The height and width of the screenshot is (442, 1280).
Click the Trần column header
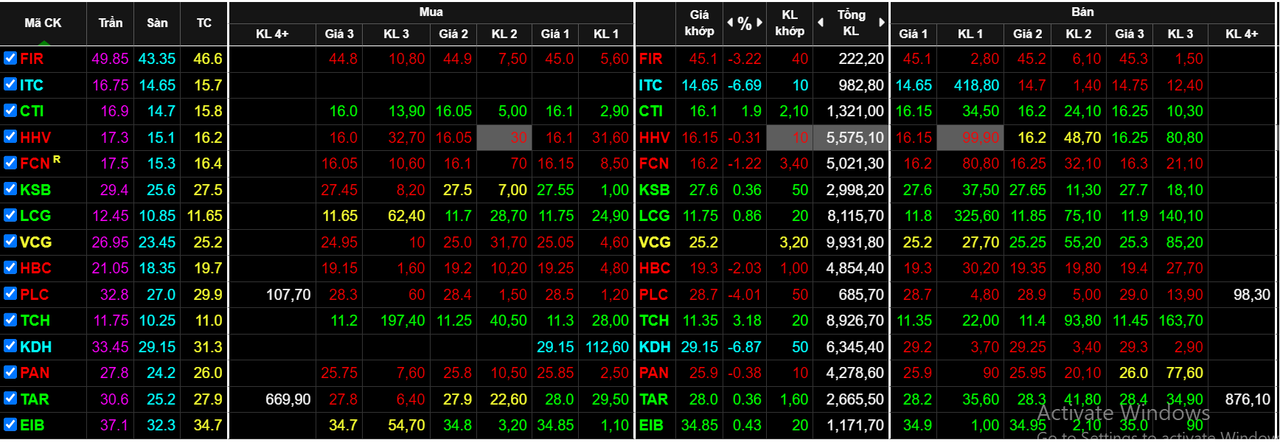[x=111, y=22]
